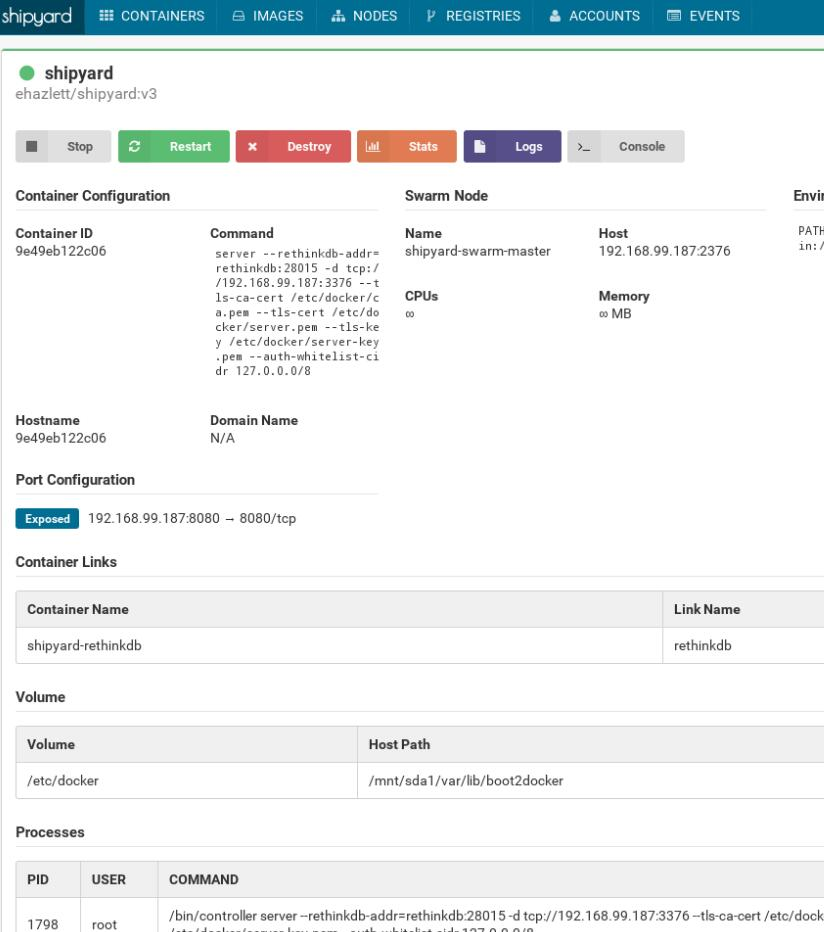
Task: Click the green running status indicator
Action: (27, 73)
